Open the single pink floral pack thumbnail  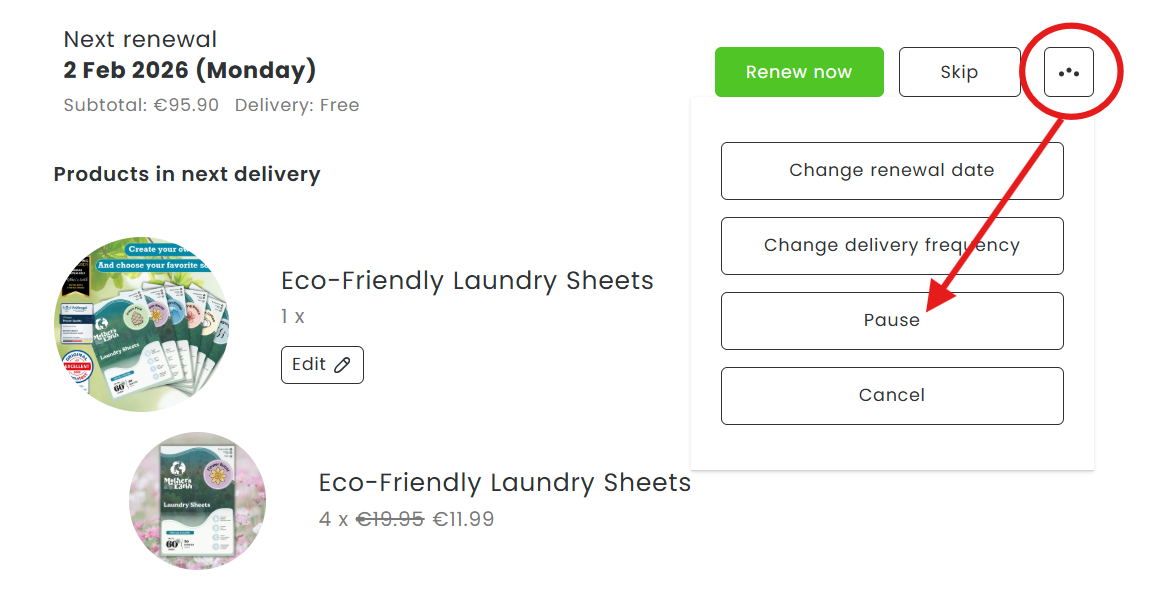(x=197, y=501)
